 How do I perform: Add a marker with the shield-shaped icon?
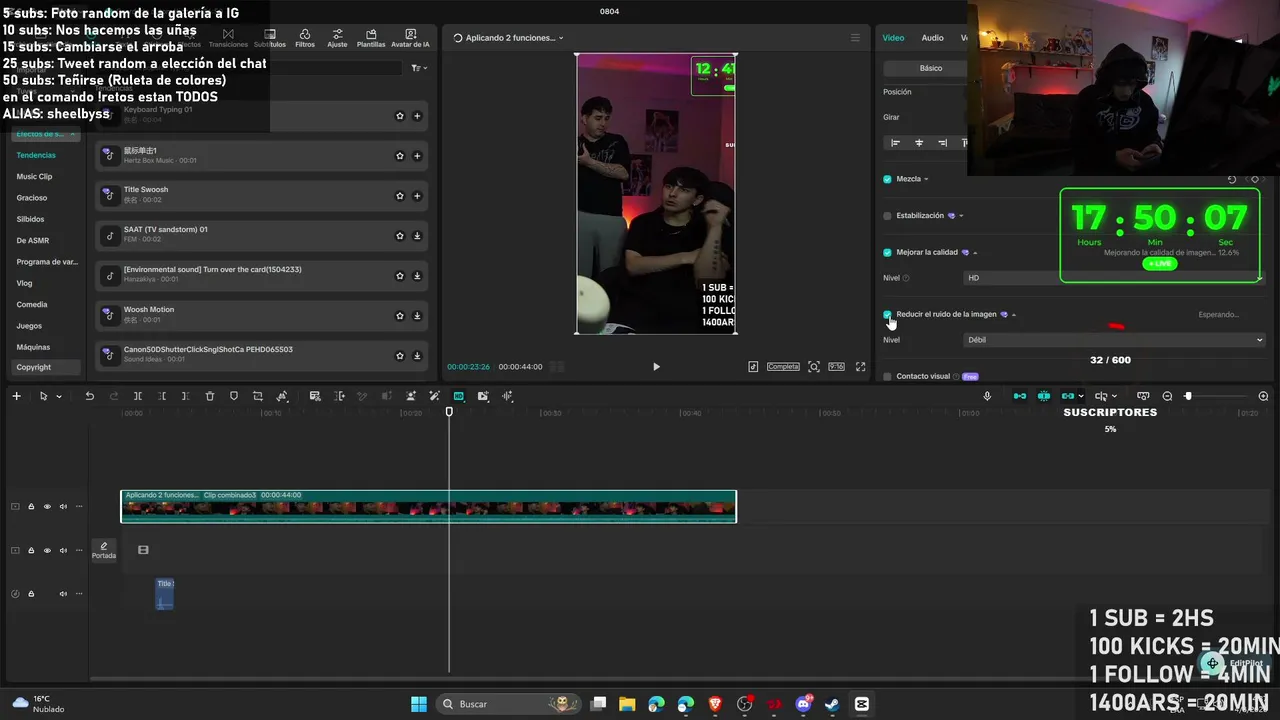[x=234, y=396]
